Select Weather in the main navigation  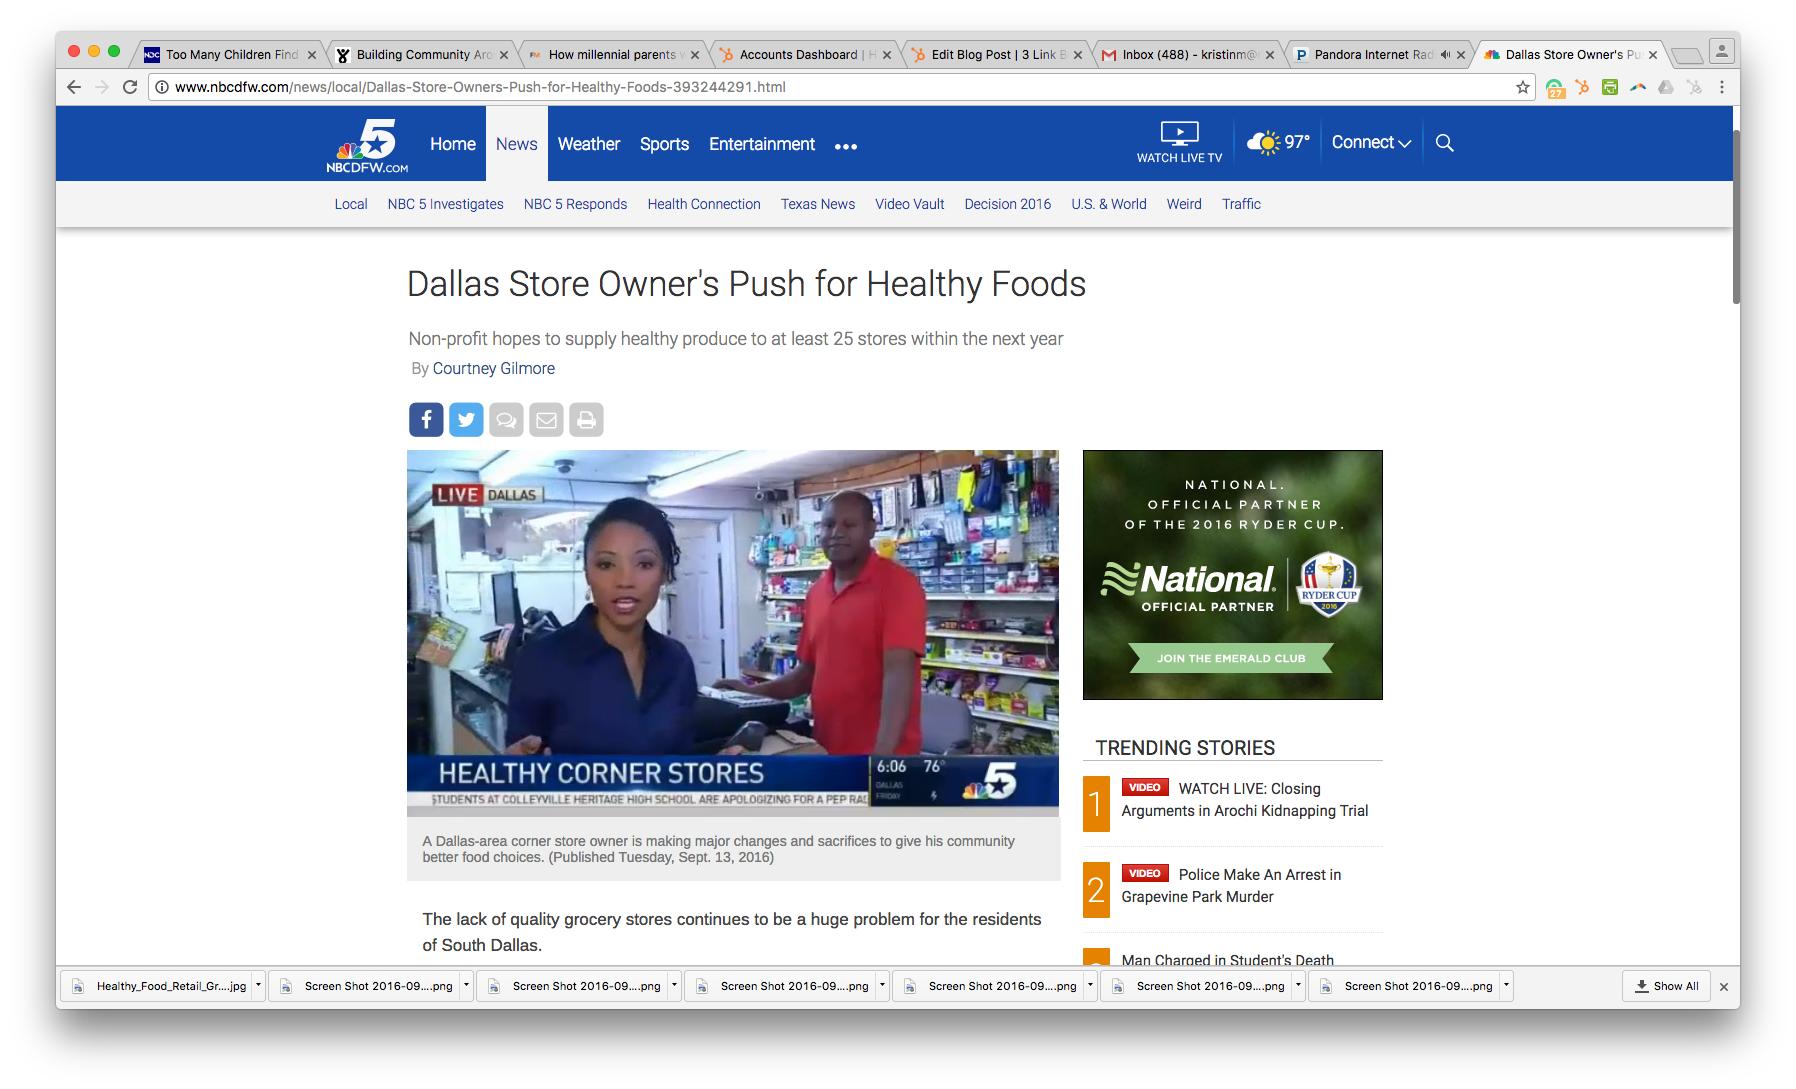589,144
